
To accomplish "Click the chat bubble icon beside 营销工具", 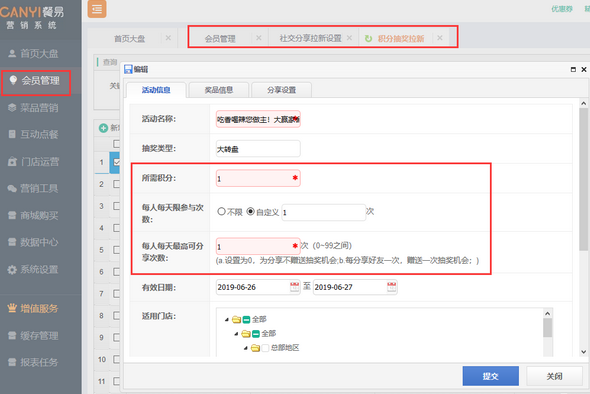I will coord(12,189).
